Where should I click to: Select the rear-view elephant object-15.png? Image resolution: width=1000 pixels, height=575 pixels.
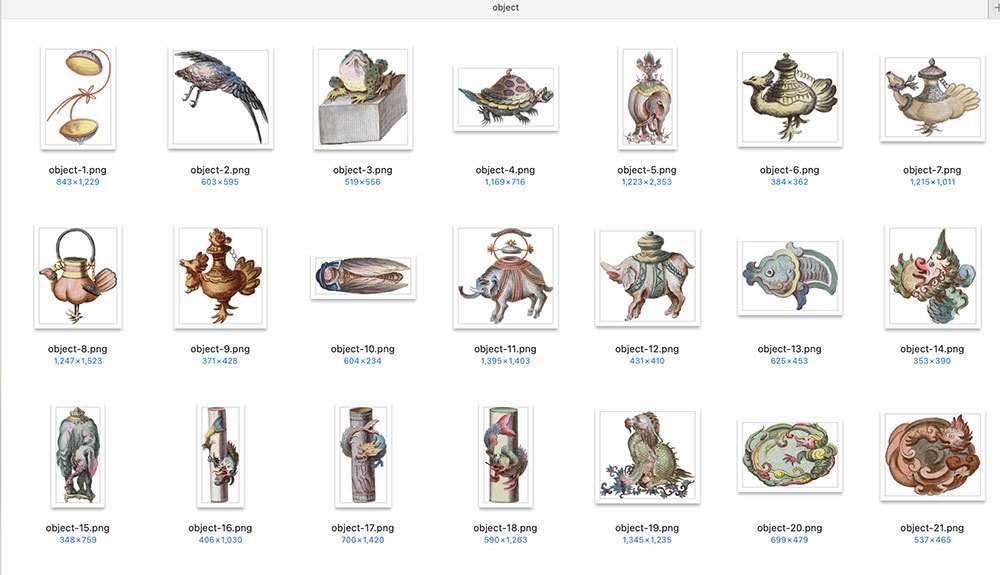[x=78, y=456]
